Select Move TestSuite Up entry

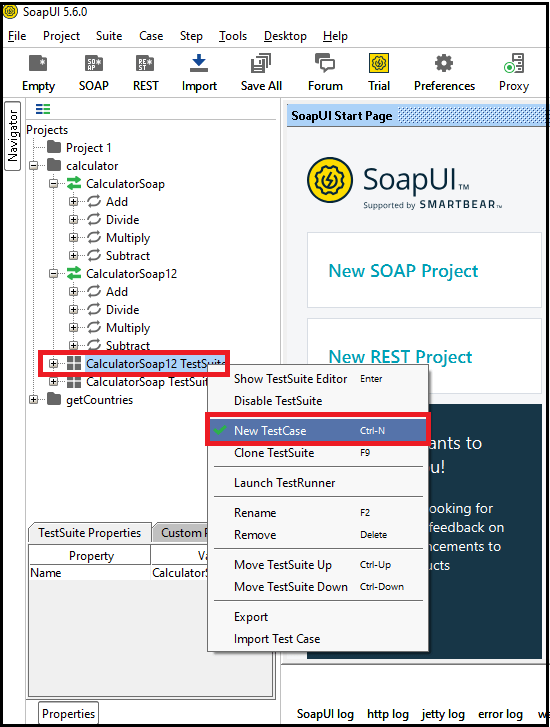[317, 565]
